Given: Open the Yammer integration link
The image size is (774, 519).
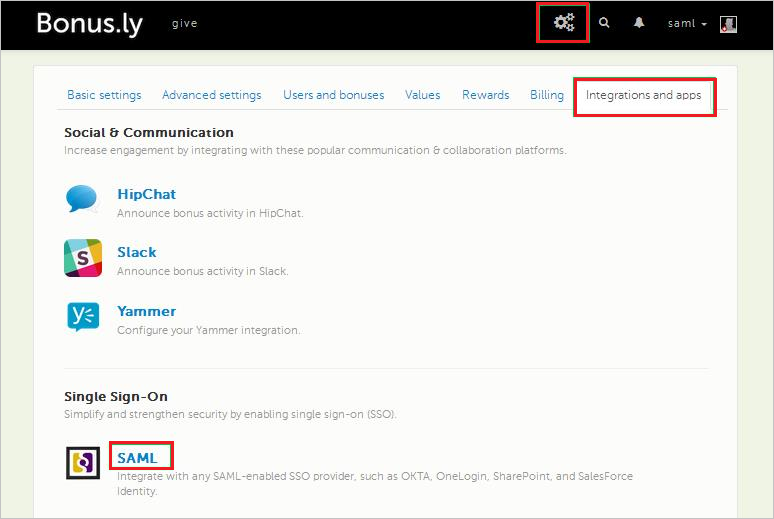Looking at the screenshot, I should click(147, 311).
